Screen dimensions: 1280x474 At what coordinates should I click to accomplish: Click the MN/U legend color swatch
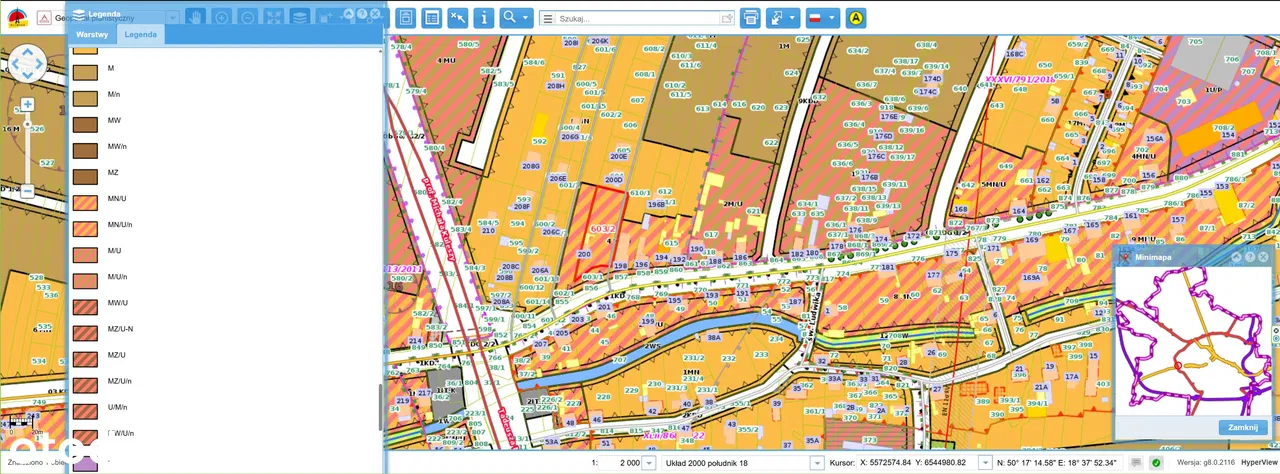pyautogui.click(x=85, y=199)
